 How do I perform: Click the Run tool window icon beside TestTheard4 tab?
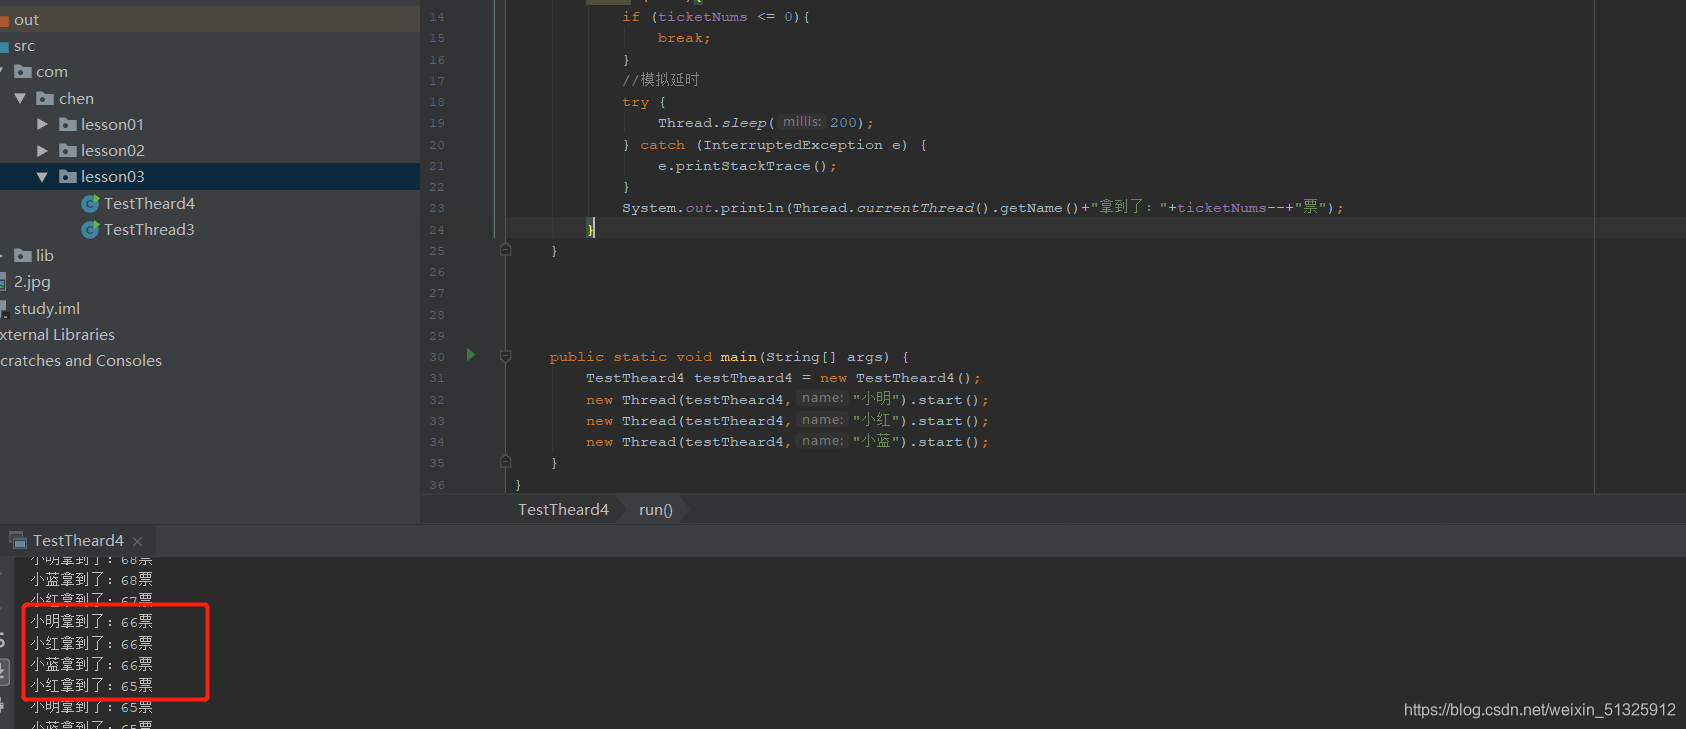[18, 541]
